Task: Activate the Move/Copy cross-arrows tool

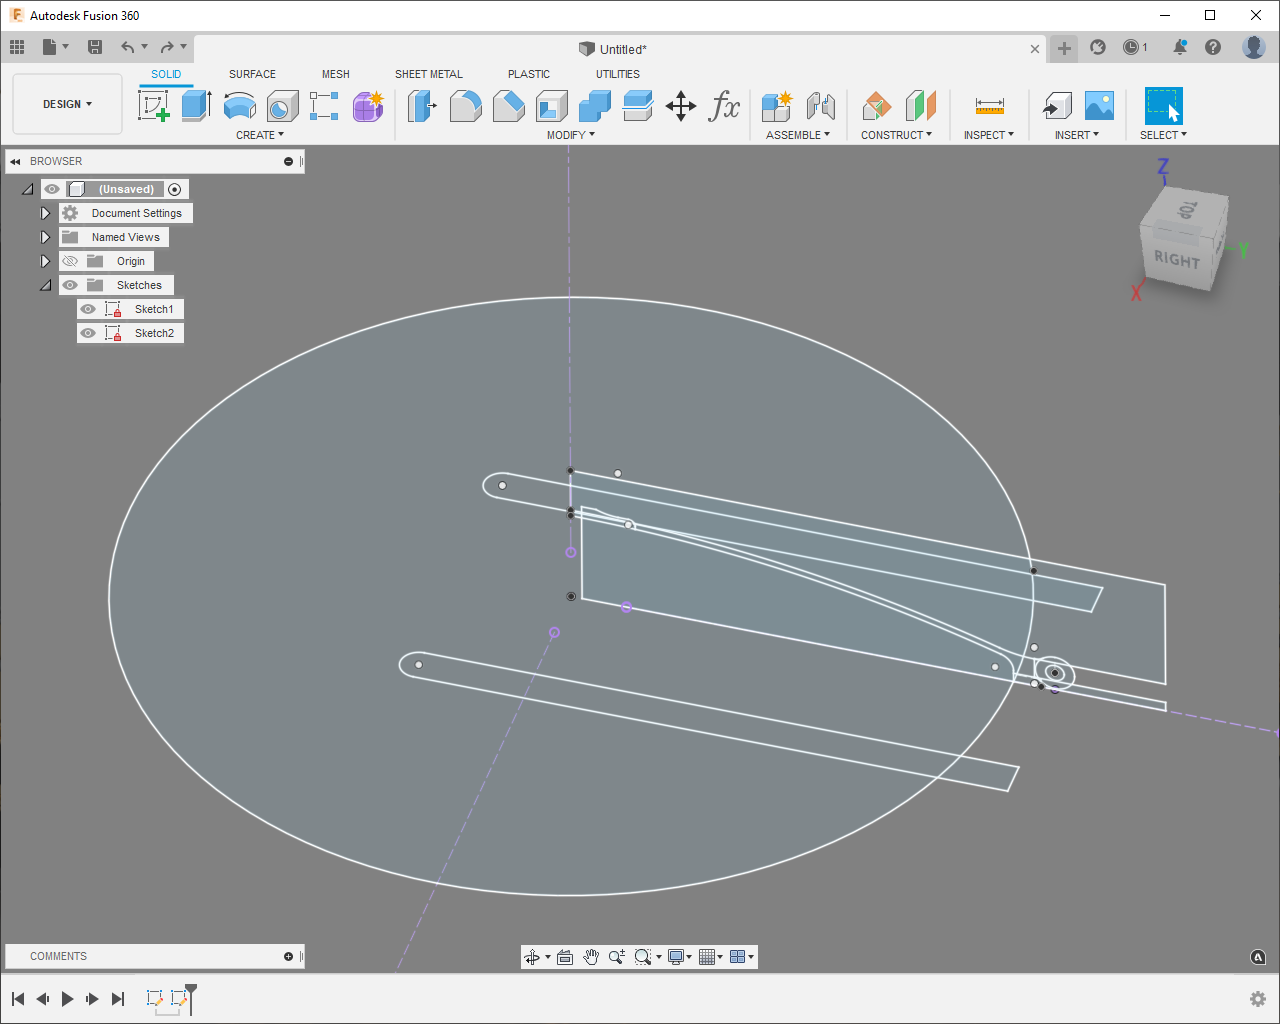Action: point(681,106)
